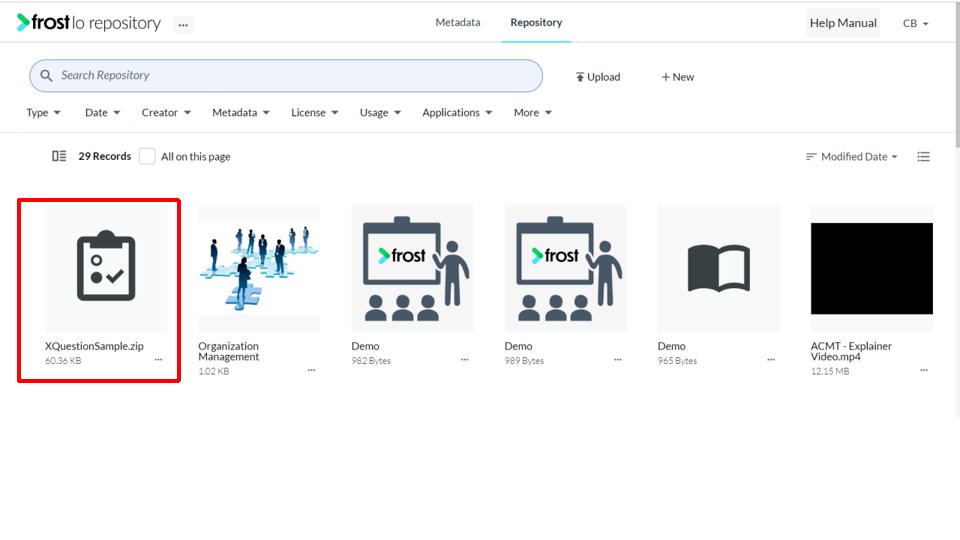960x540 pixels.
Task: Click the frost lo repository logo
Action: tap(89, 23)
